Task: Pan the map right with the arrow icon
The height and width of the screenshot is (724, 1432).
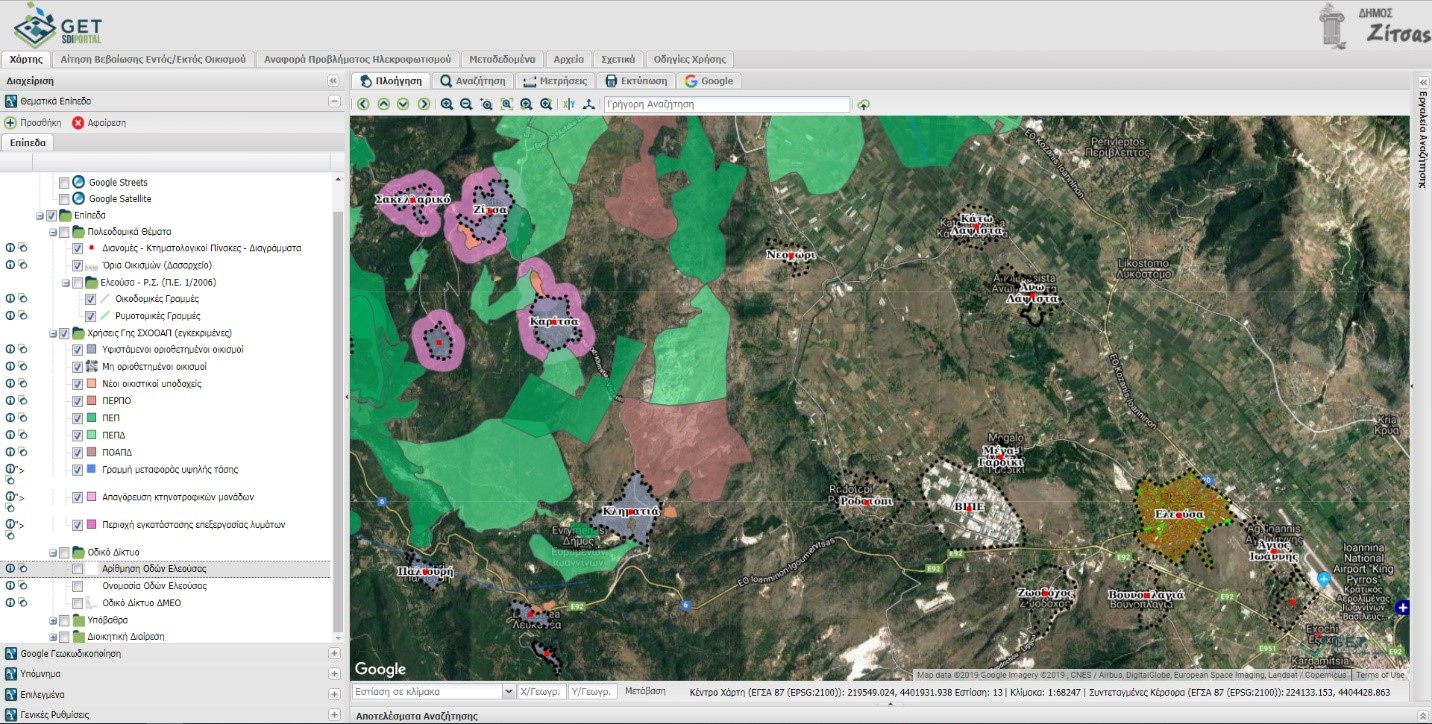Action: [424, 104]
